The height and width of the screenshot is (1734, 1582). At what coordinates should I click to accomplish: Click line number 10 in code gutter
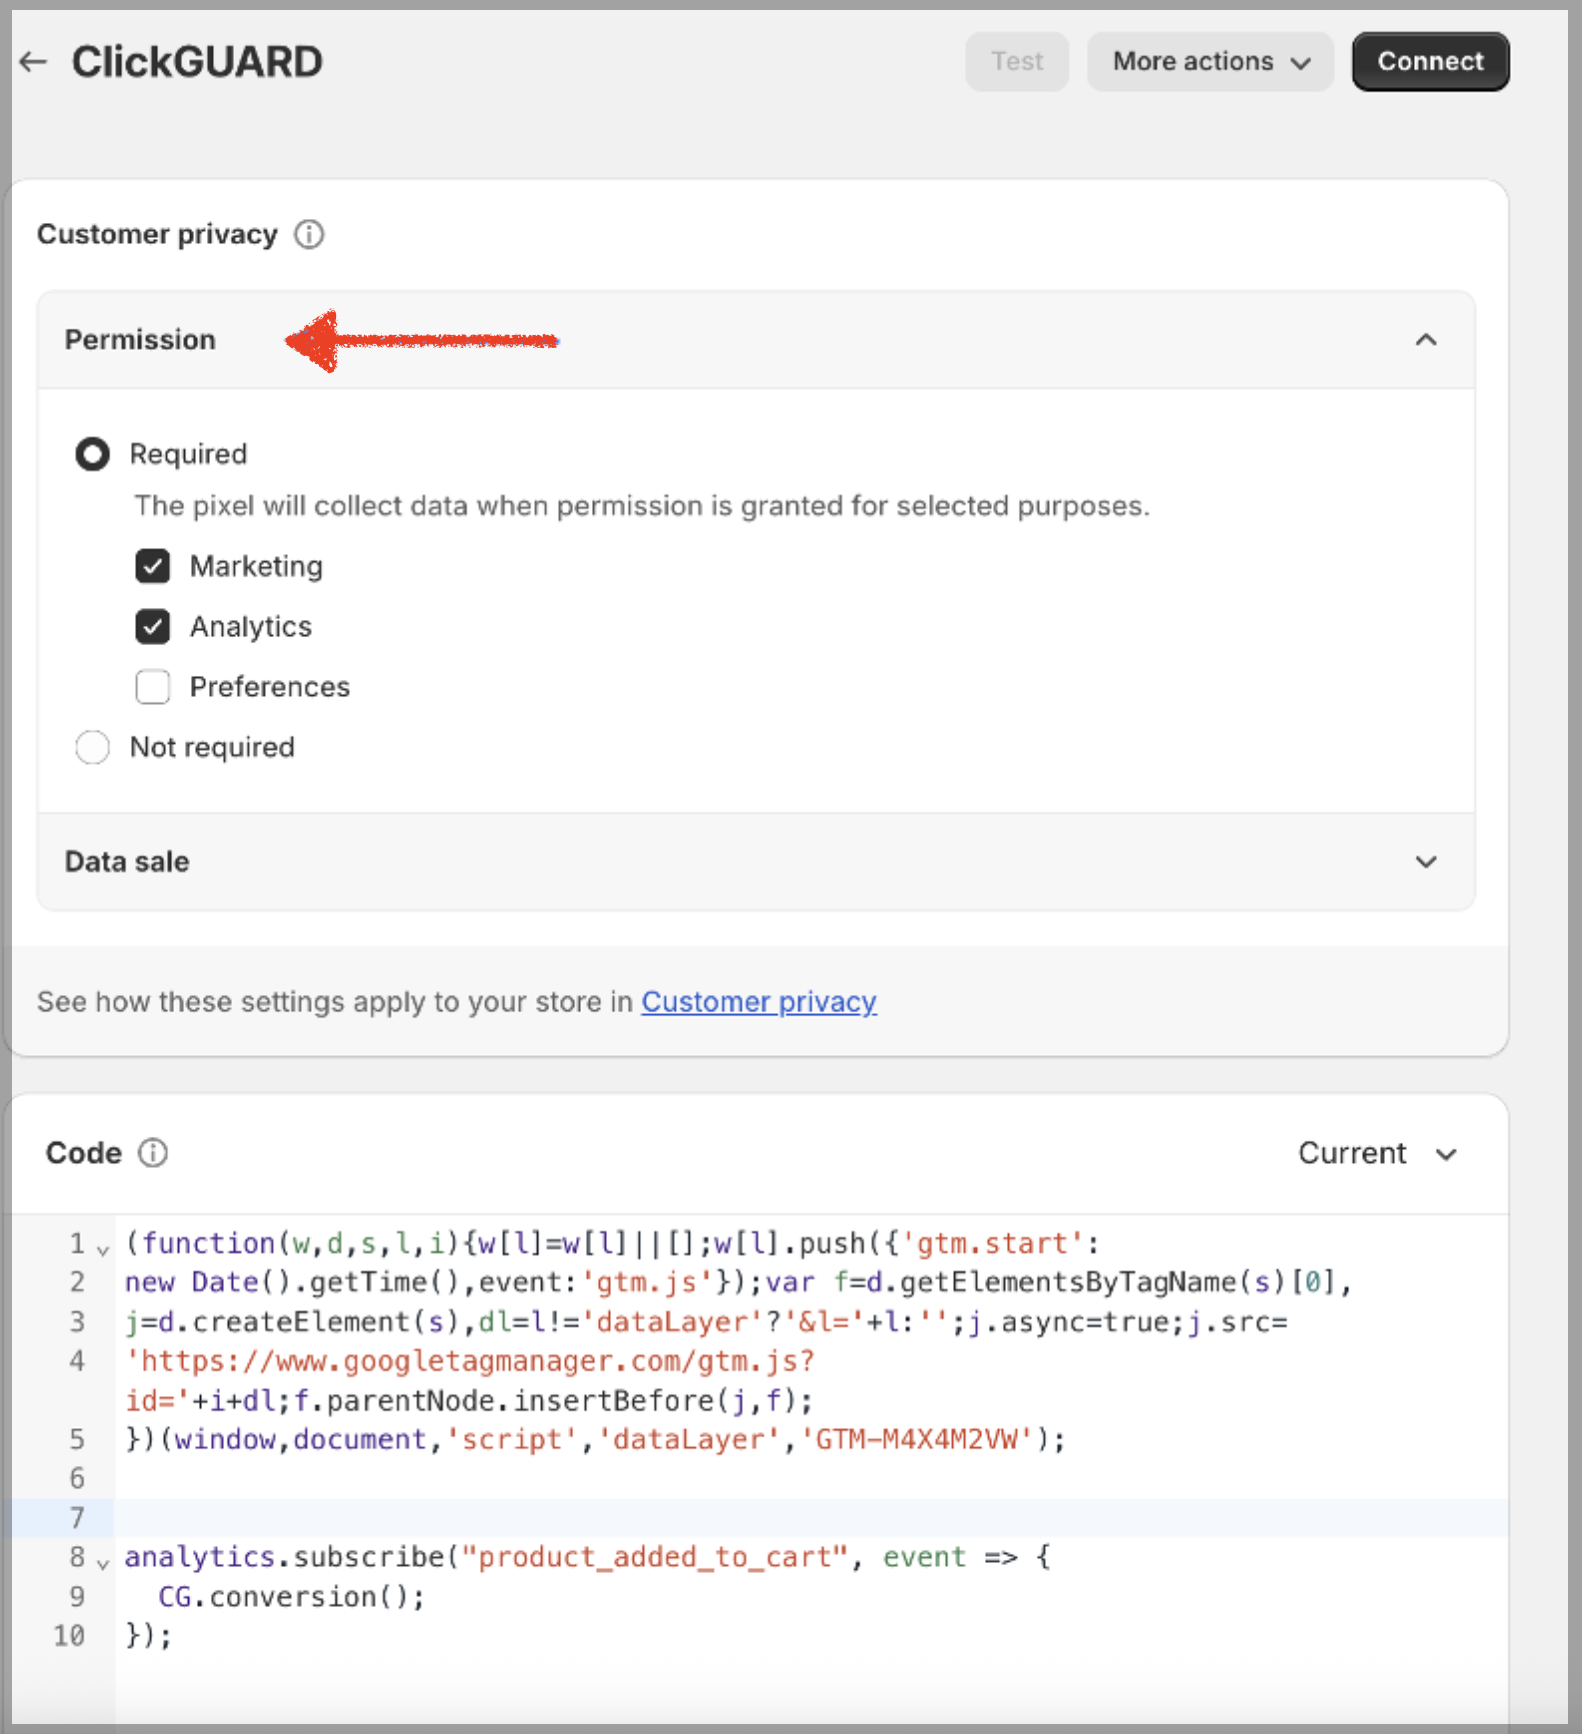pyautogui.click(x=69, y=1636)
